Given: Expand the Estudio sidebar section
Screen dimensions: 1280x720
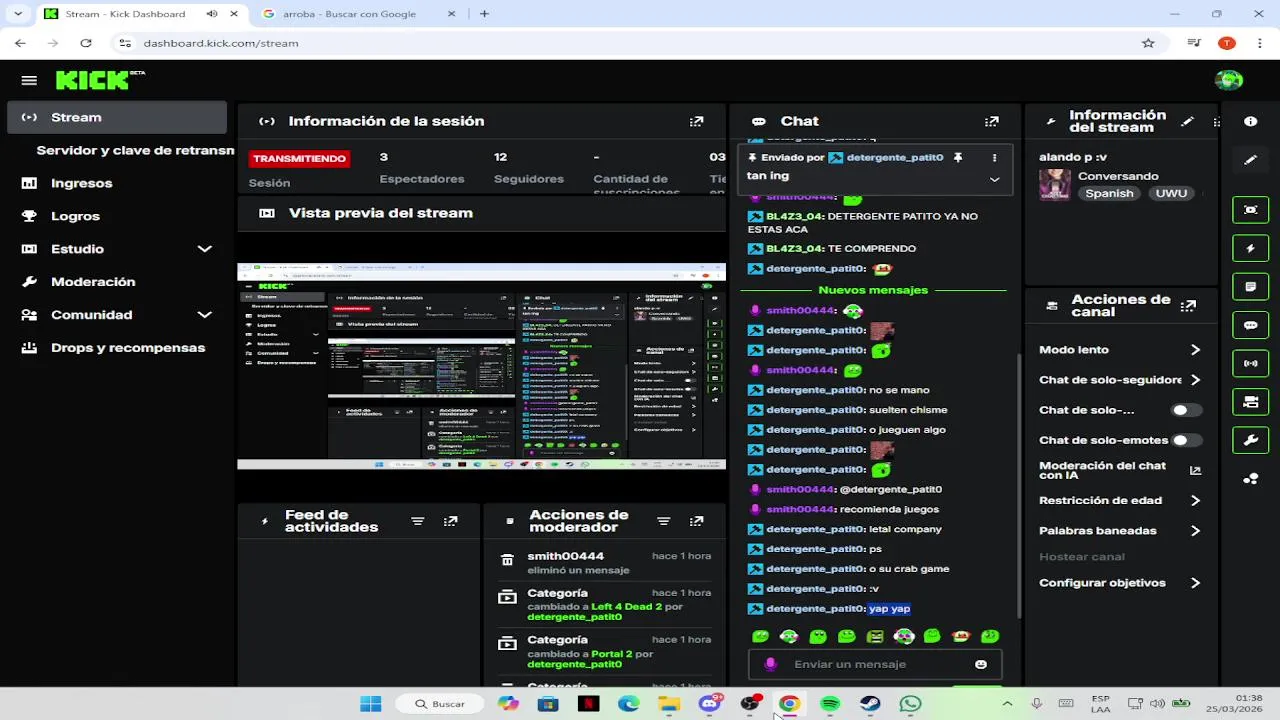Looking at the screenshot, I should (x=204, y=249).
